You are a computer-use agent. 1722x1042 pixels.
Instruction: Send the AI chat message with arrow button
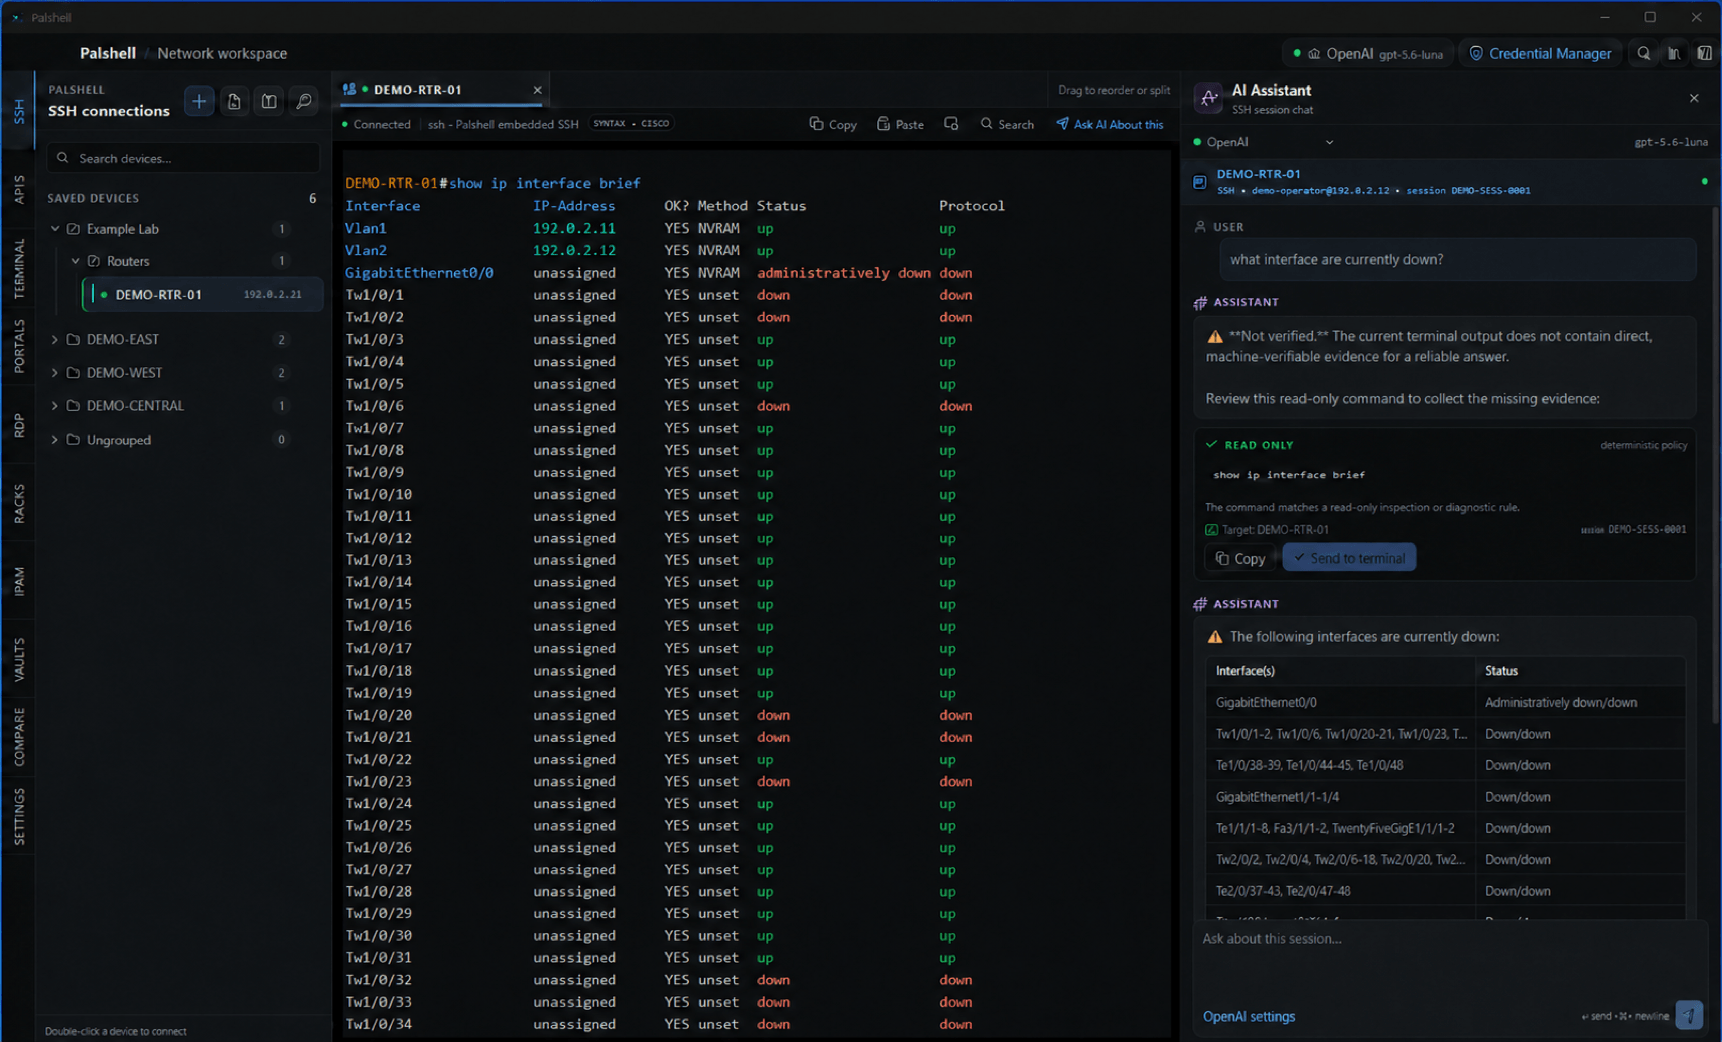click(x=1689, y=1015)
